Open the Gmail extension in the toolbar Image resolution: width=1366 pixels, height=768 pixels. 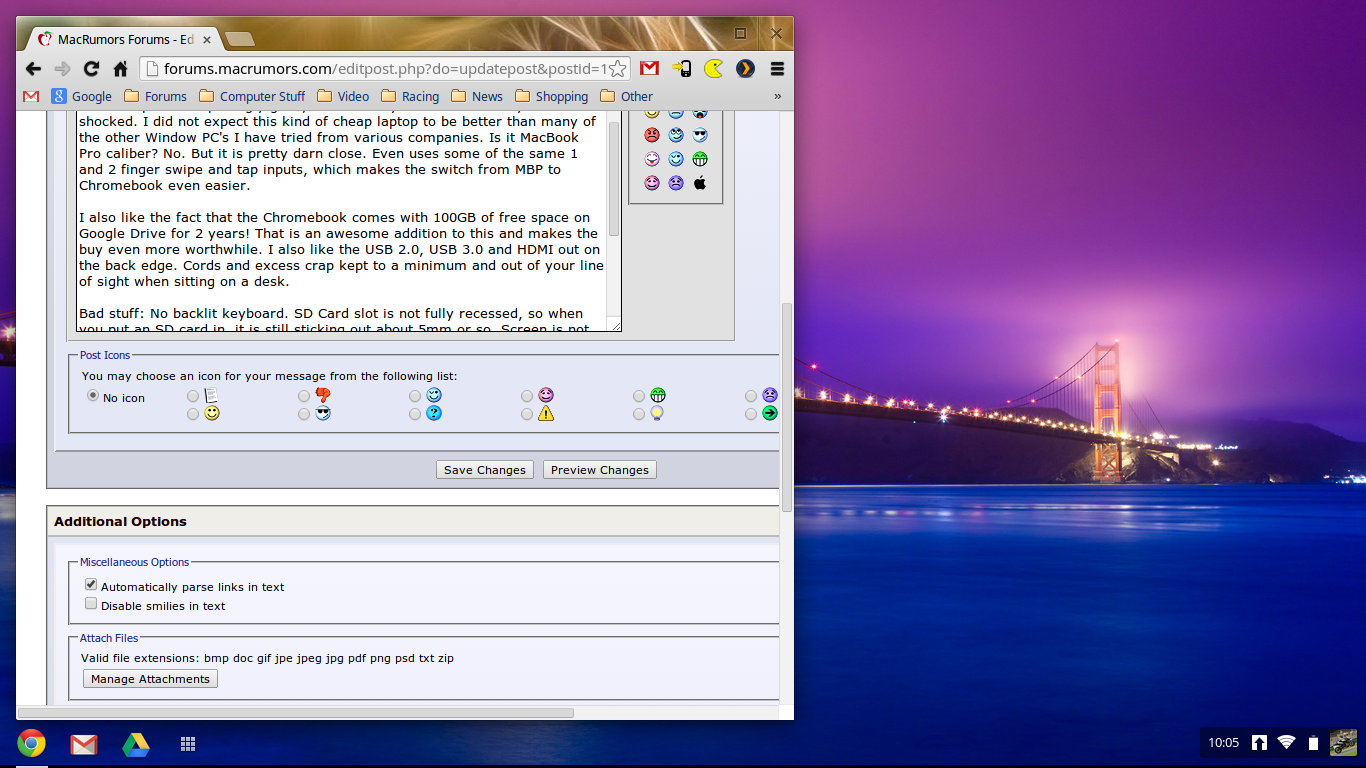pyautogui.click(x=650, y=69)
